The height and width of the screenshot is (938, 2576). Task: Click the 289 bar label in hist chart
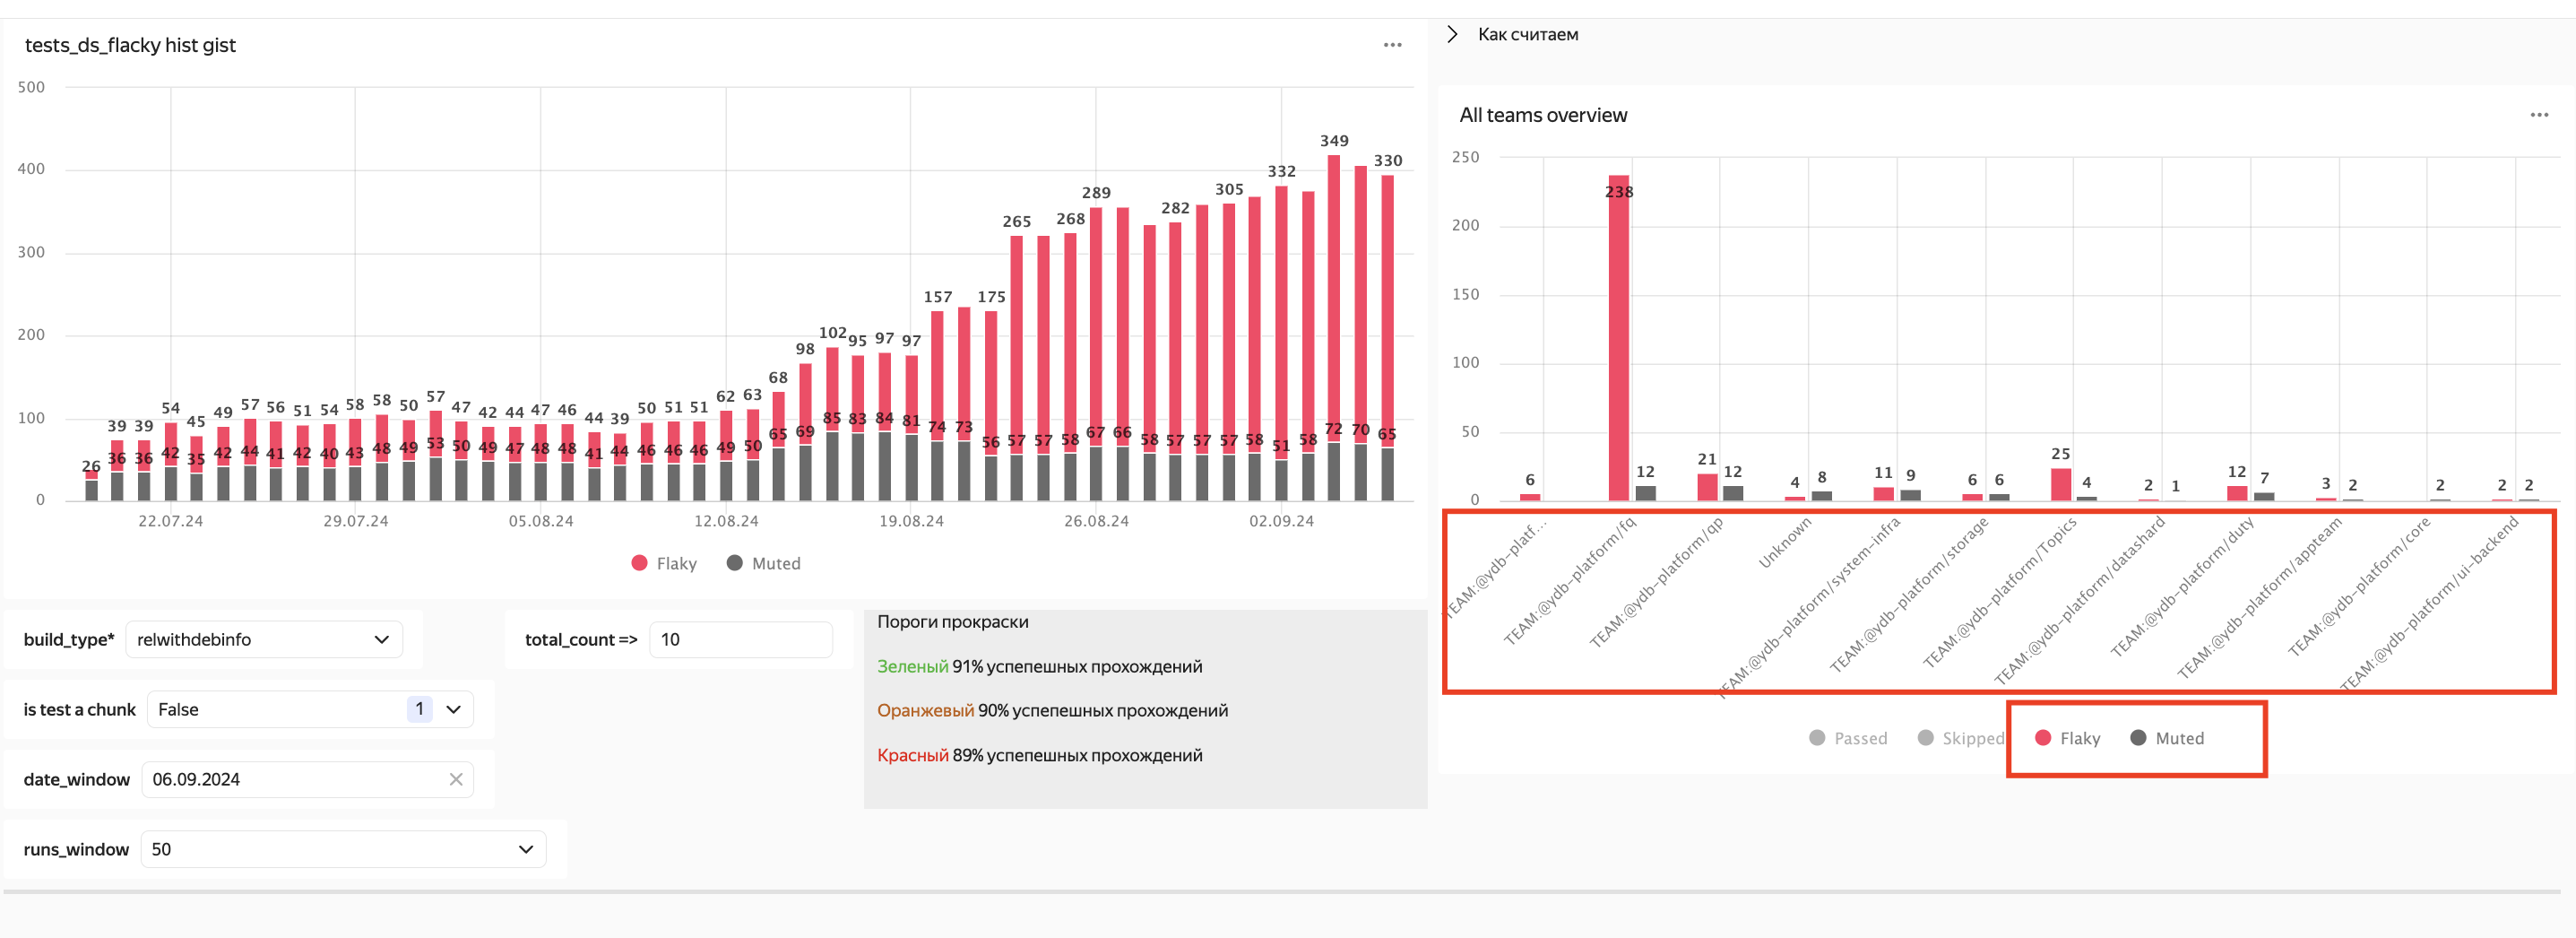point(1096,192)
